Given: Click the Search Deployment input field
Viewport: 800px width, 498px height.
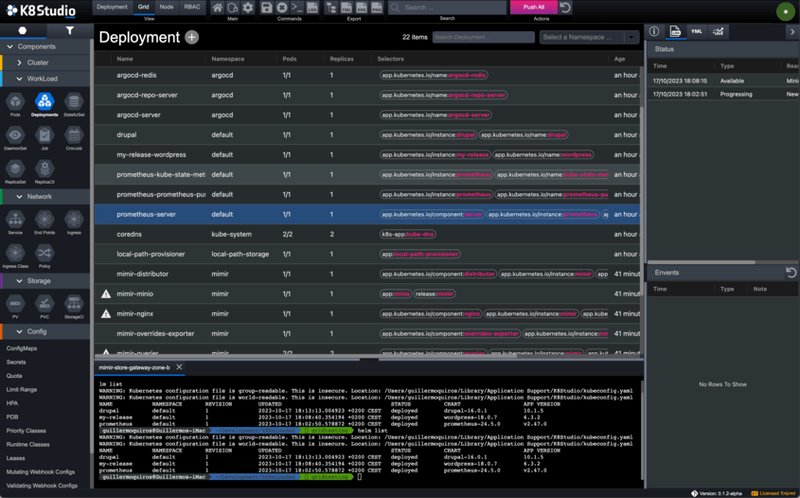Looking at the screenshot, I should (x=482, y=37).
